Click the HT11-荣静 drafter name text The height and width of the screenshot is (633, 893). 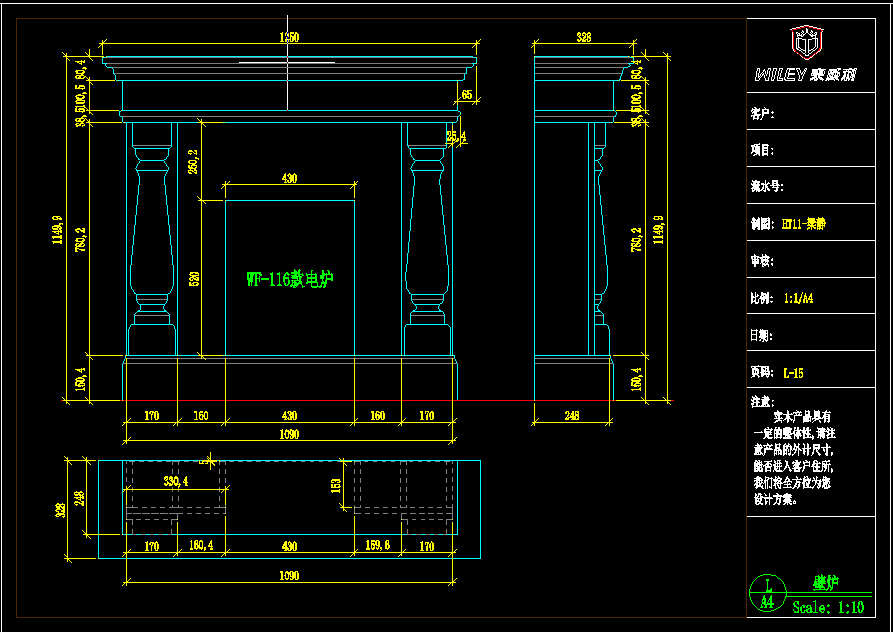click(x=803, y=224)
